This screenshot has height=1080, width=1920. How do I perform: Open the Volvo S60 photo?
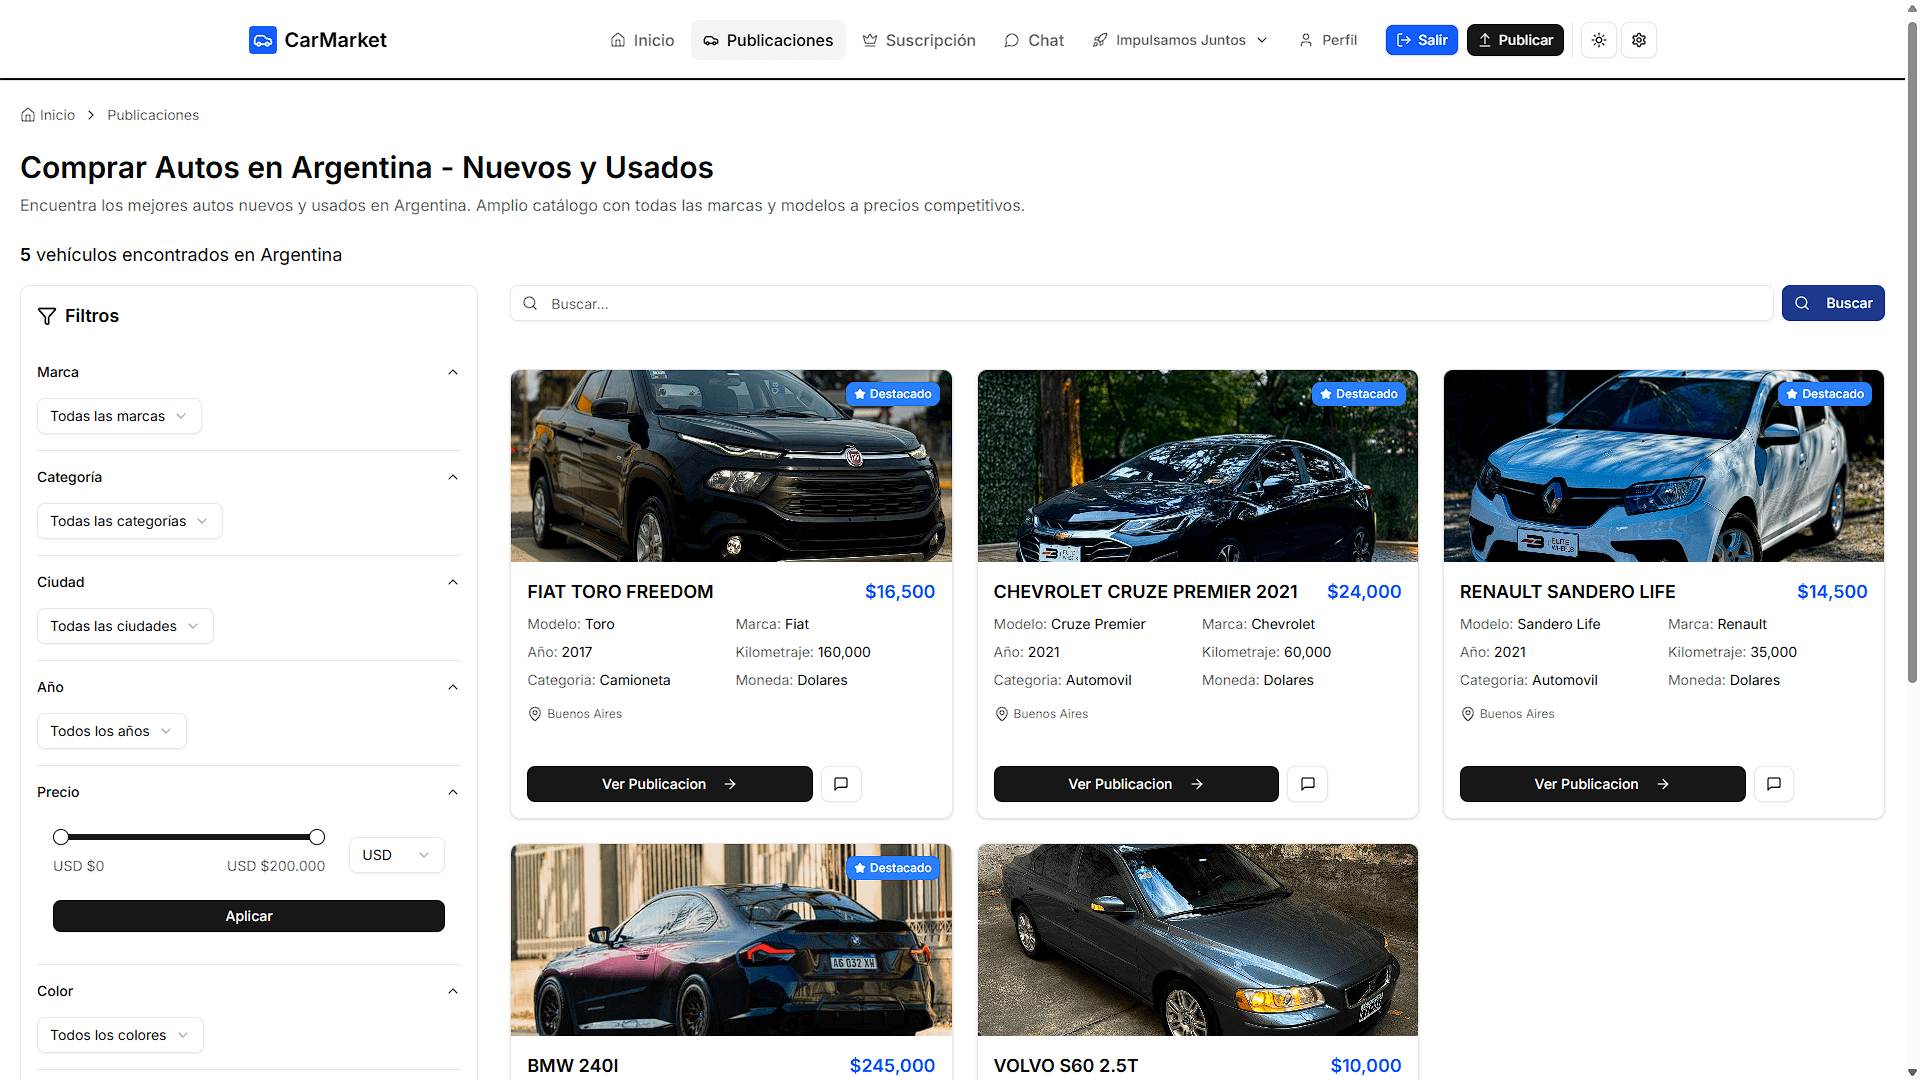click(x=1197, y=940)
